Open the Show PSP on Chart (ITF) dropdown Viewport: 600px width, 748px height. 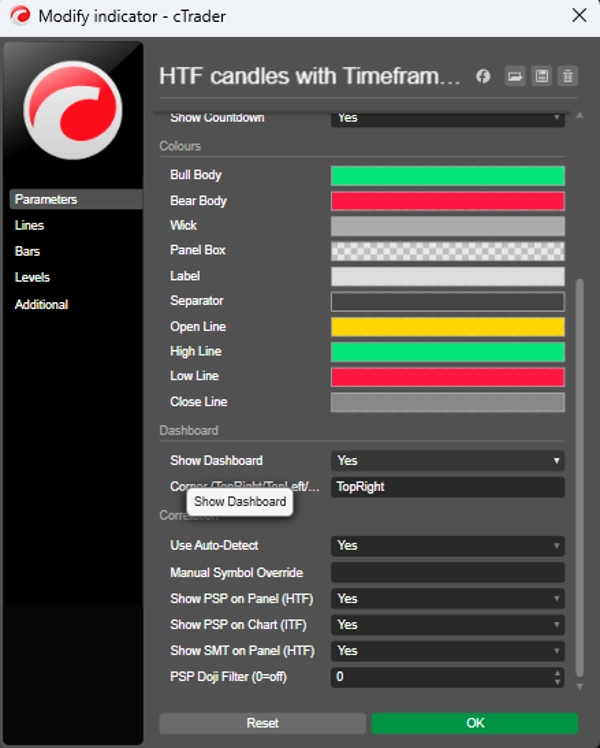[x=447, y=625]
